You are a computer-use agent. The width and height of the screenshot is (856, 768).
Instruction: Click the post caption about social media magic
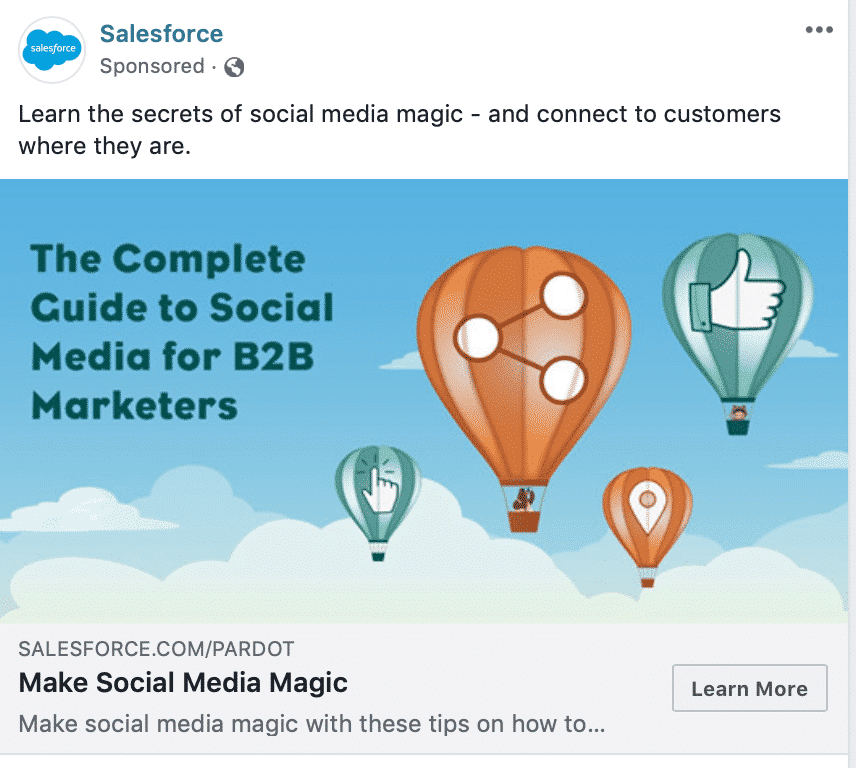(400, 130)
